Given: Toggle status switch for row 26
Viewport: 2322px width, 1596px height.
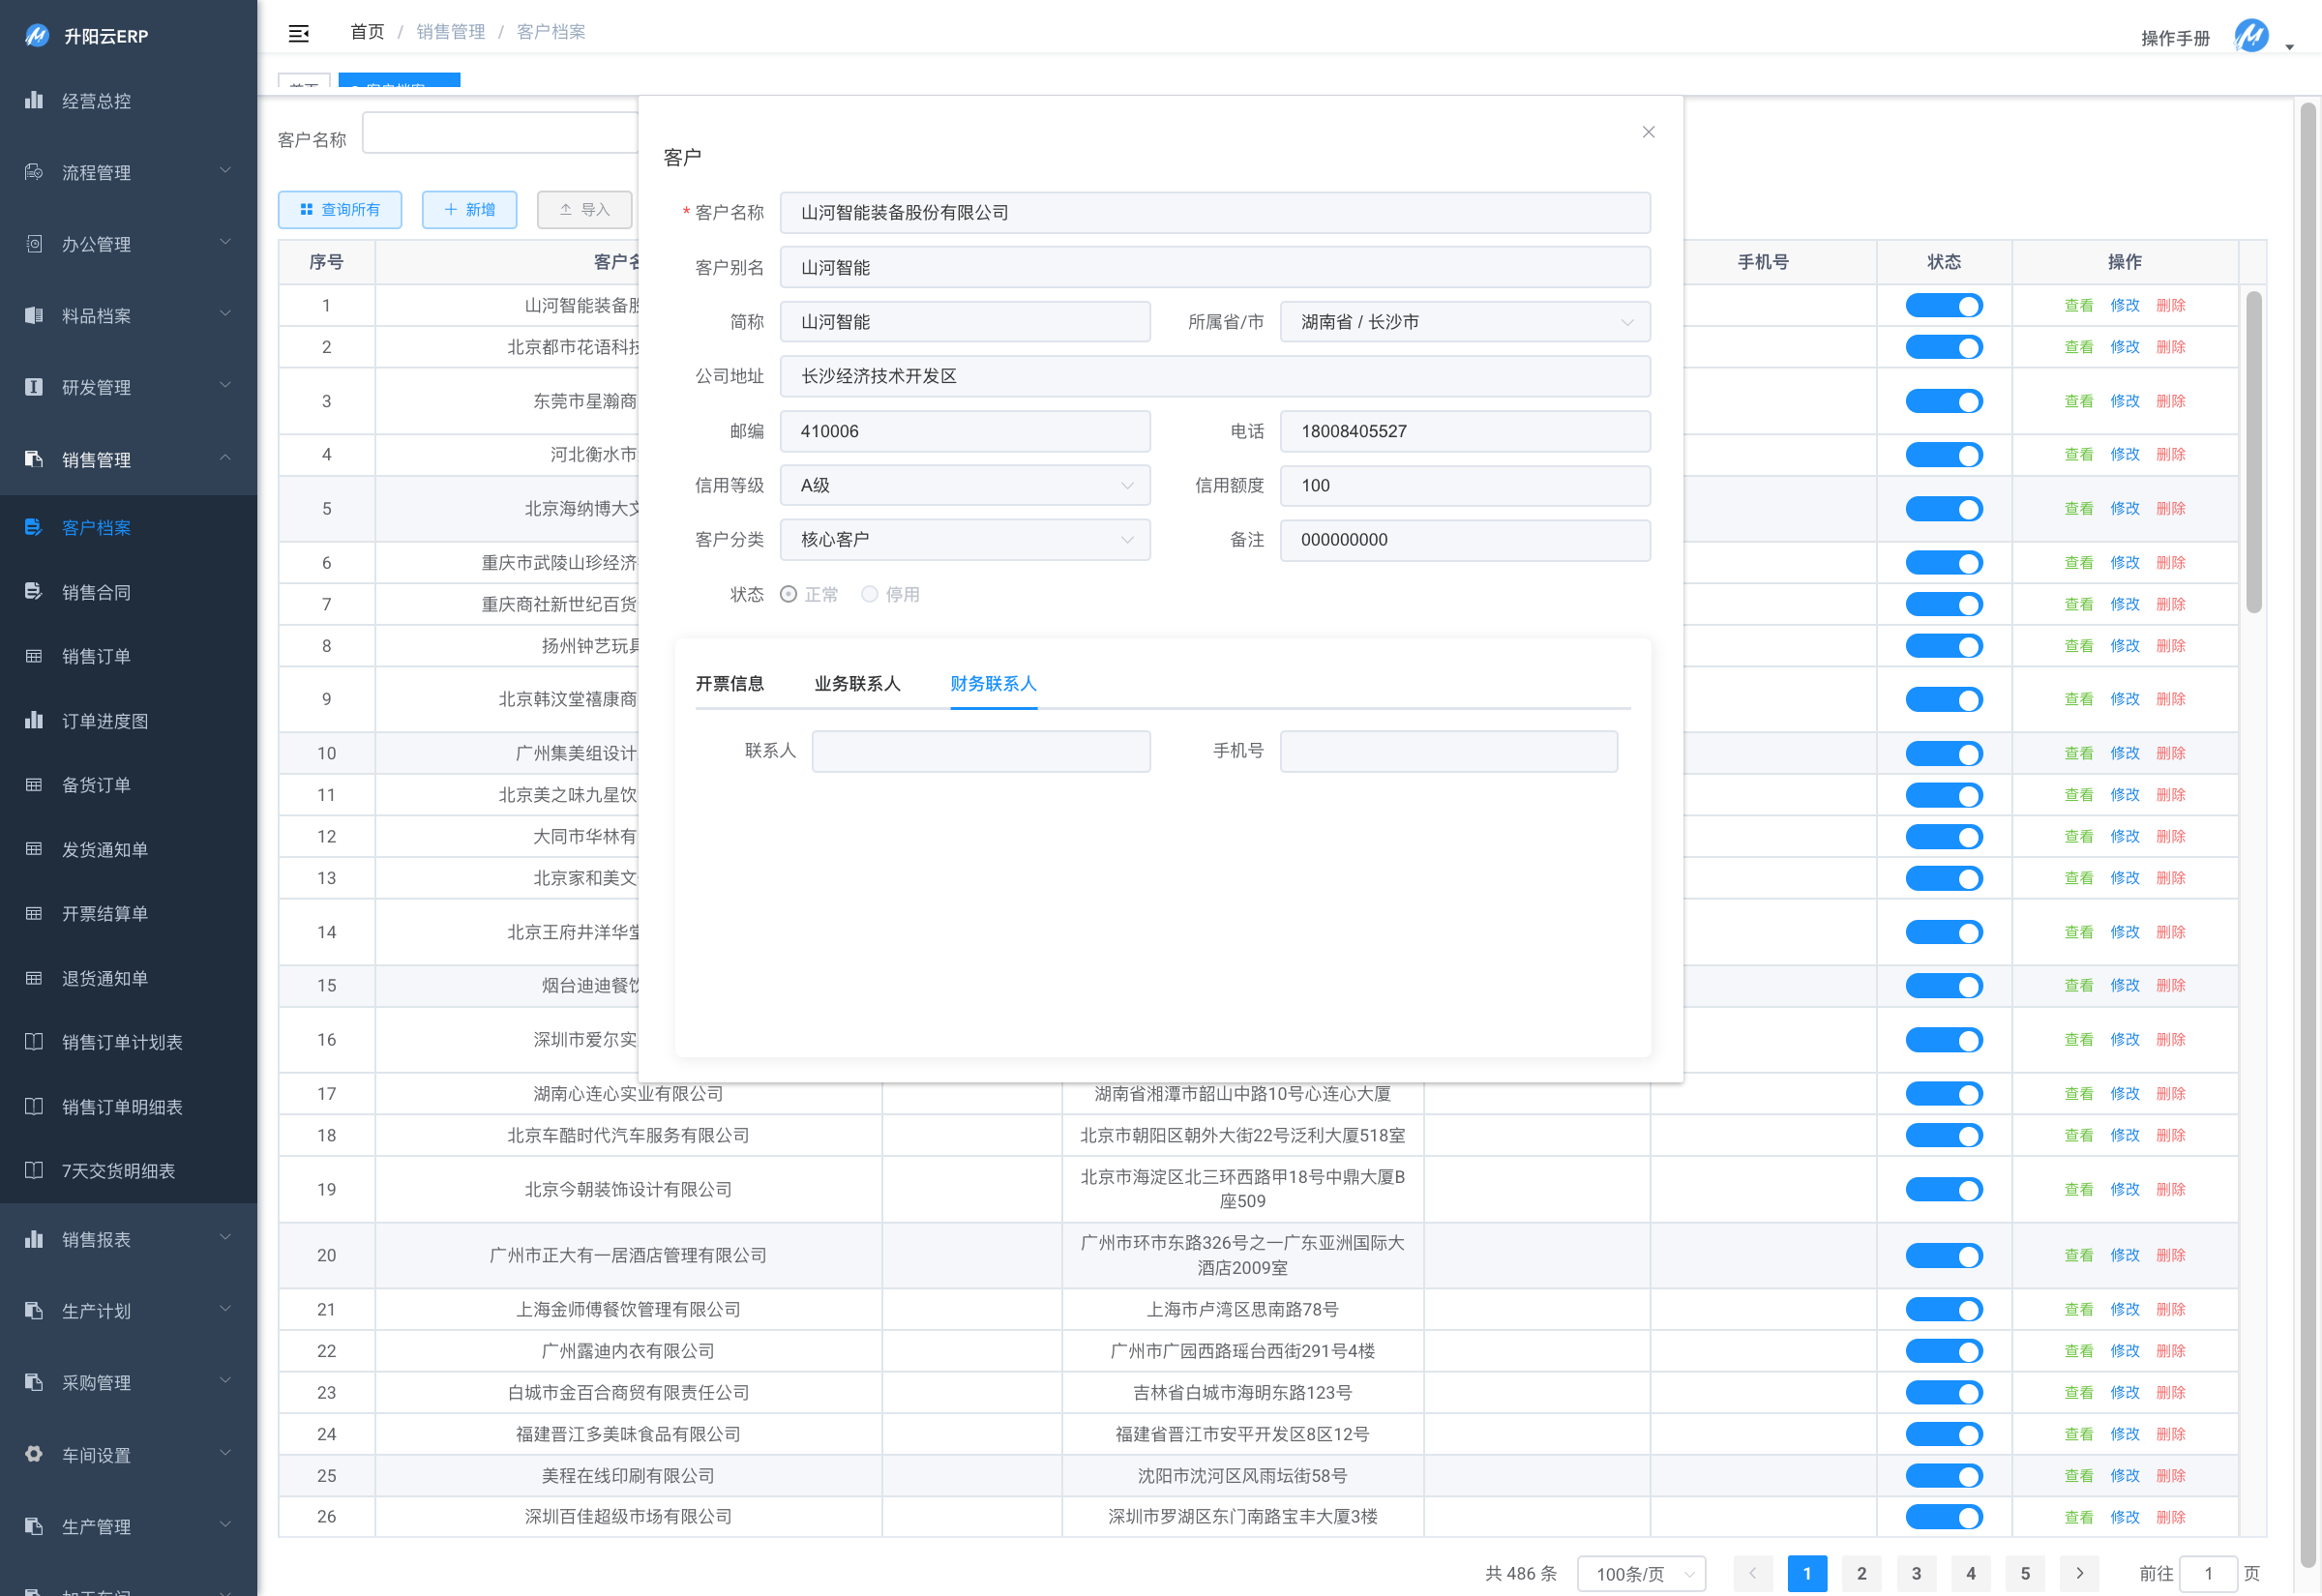Looking at the screenshot, I should 1944,1517.
